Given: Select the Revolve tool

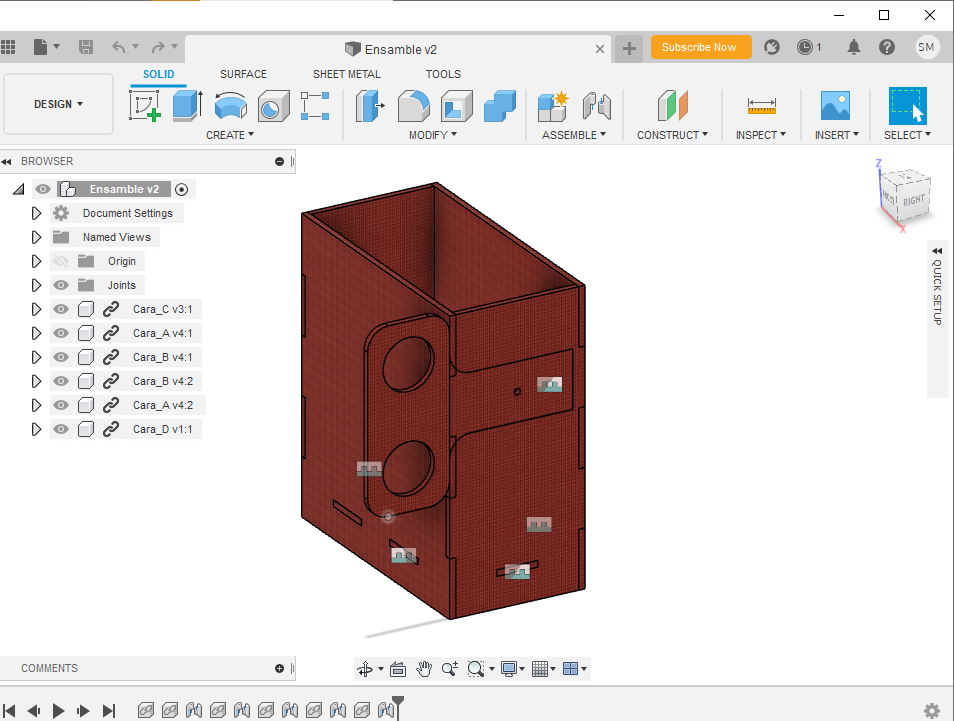Looking at the screenshot, I should (x=231, y=106).
